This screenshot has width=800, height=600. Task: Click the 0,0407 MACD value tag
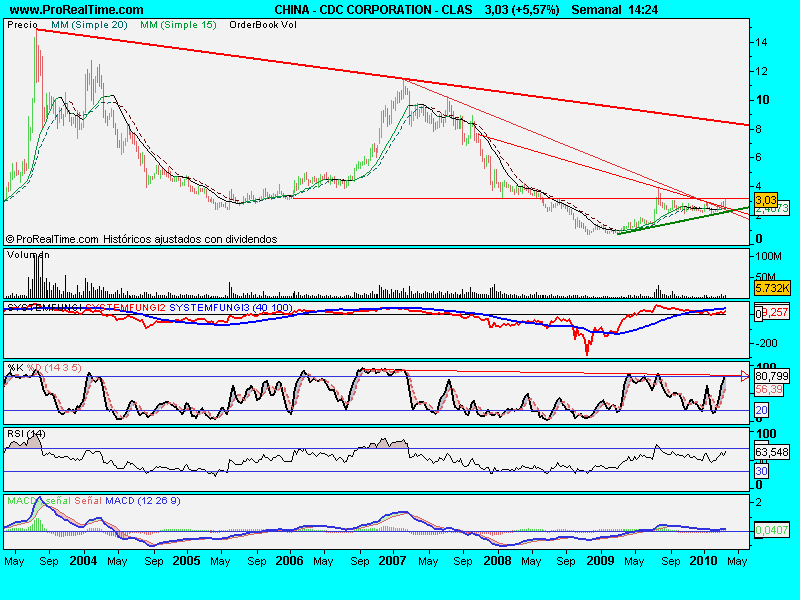pyautogui.click(x=772, y=531)
